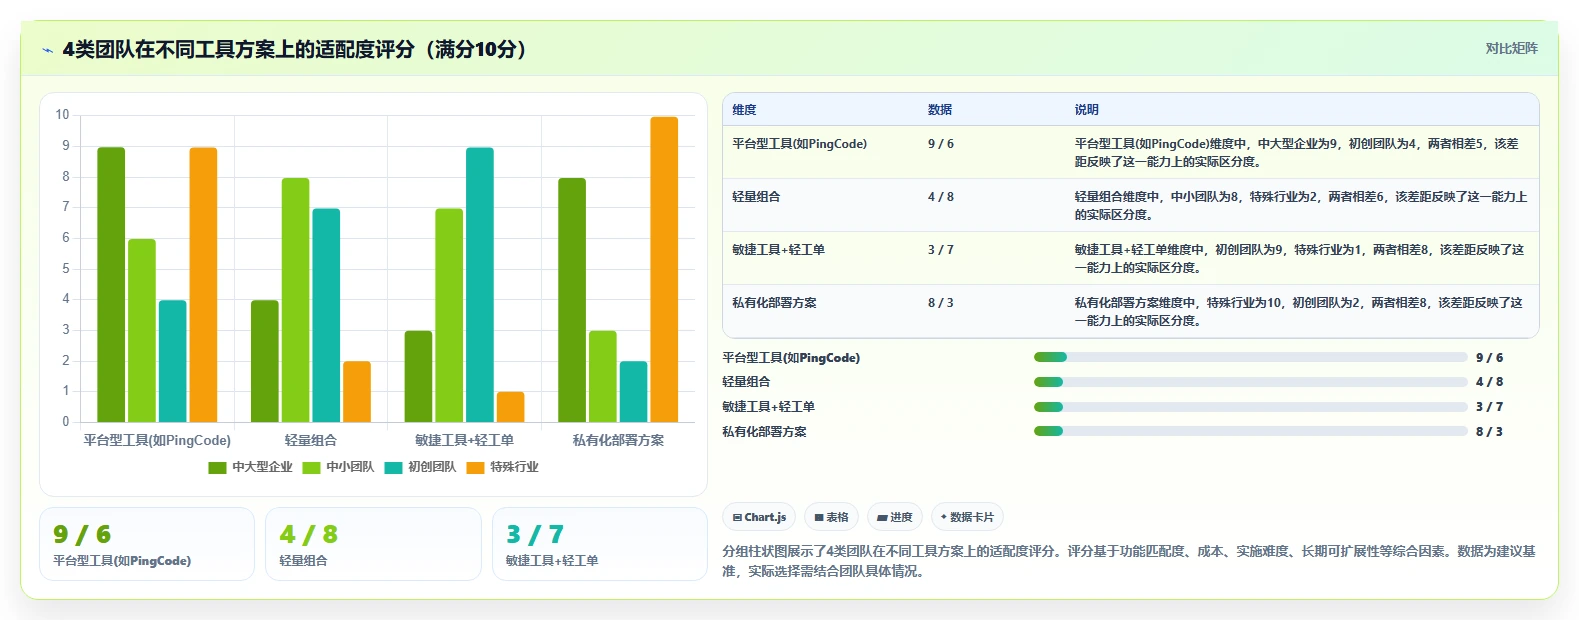Image resolution: width=1579 pixels, height=620 pixels.
Task: Select the light green 中小团队 bar for 轻量组合
Action: point(295,300)
